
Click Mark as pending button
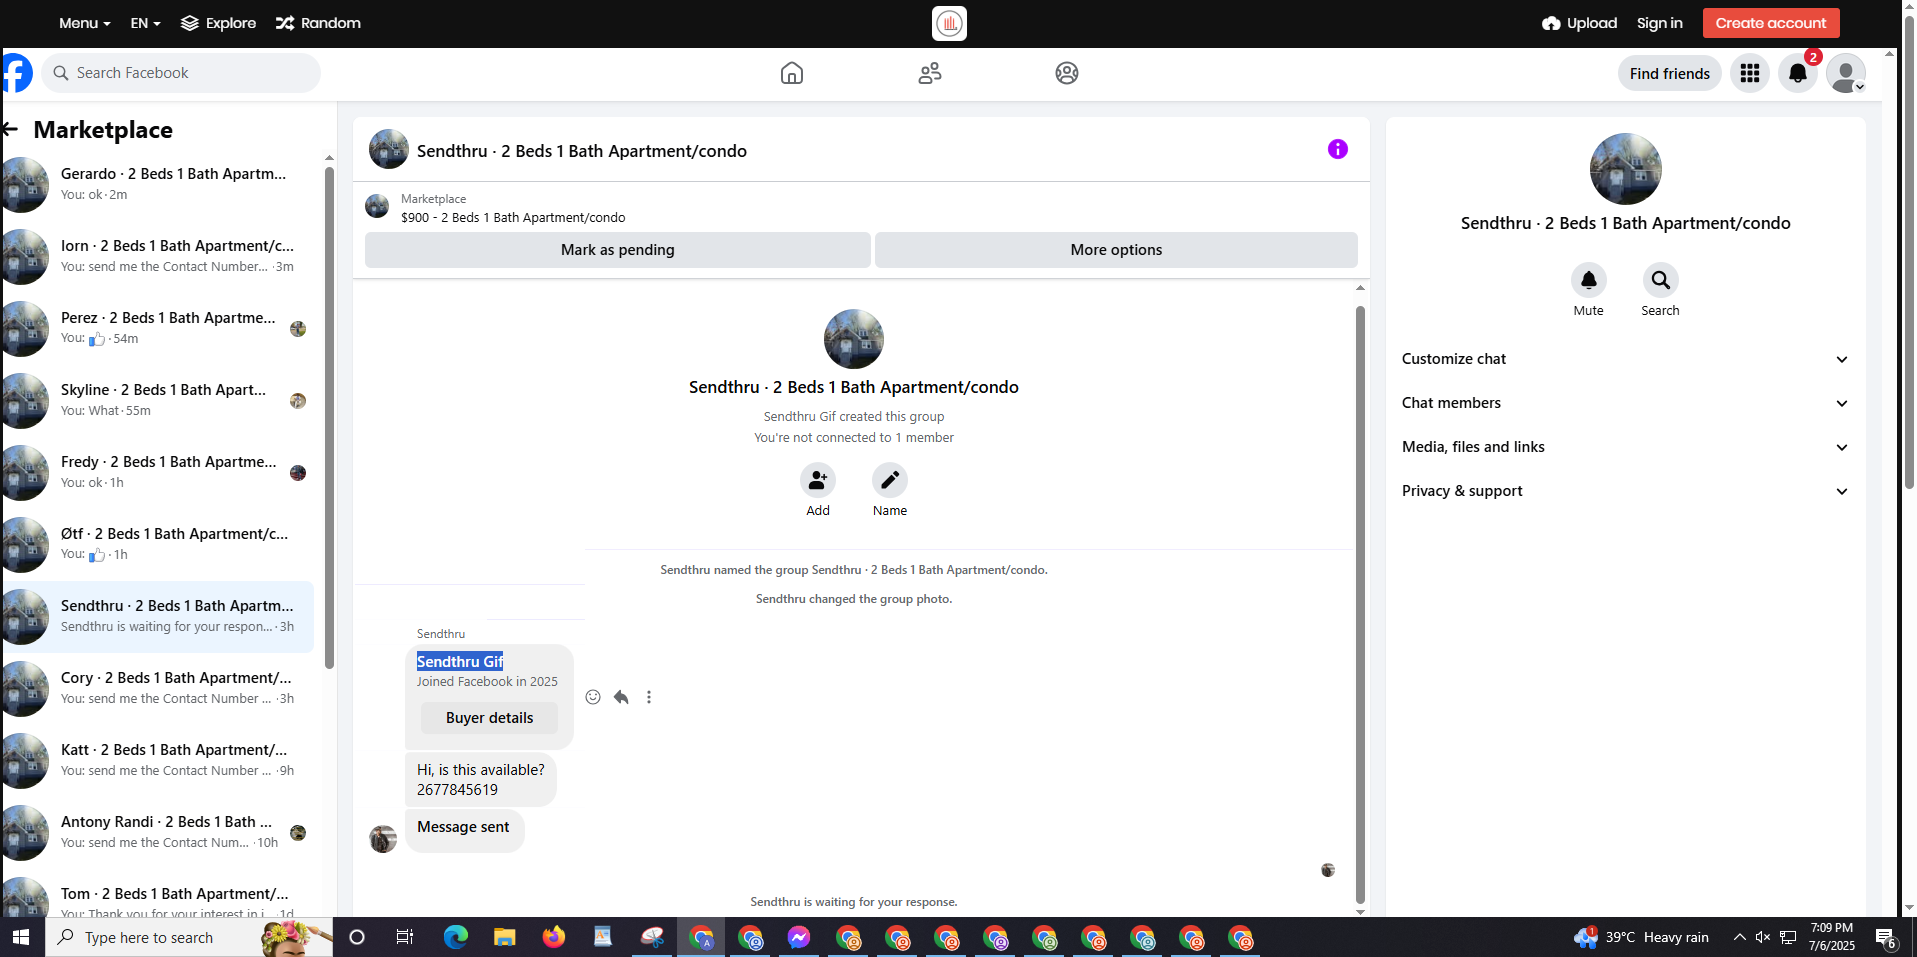pyautogui.click(x=618, y=250)
